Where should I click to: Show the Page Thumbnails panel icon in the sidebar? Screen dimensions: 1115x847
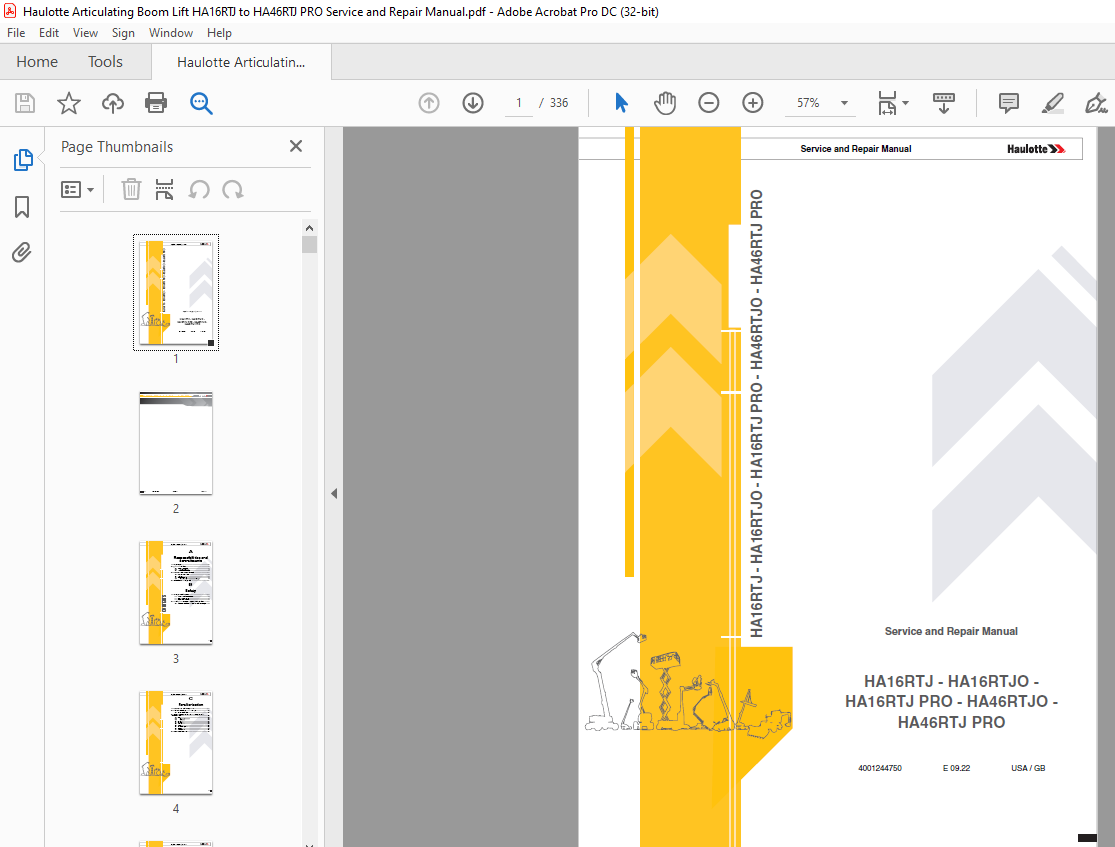pyautogui.click(x=23, y=160)
